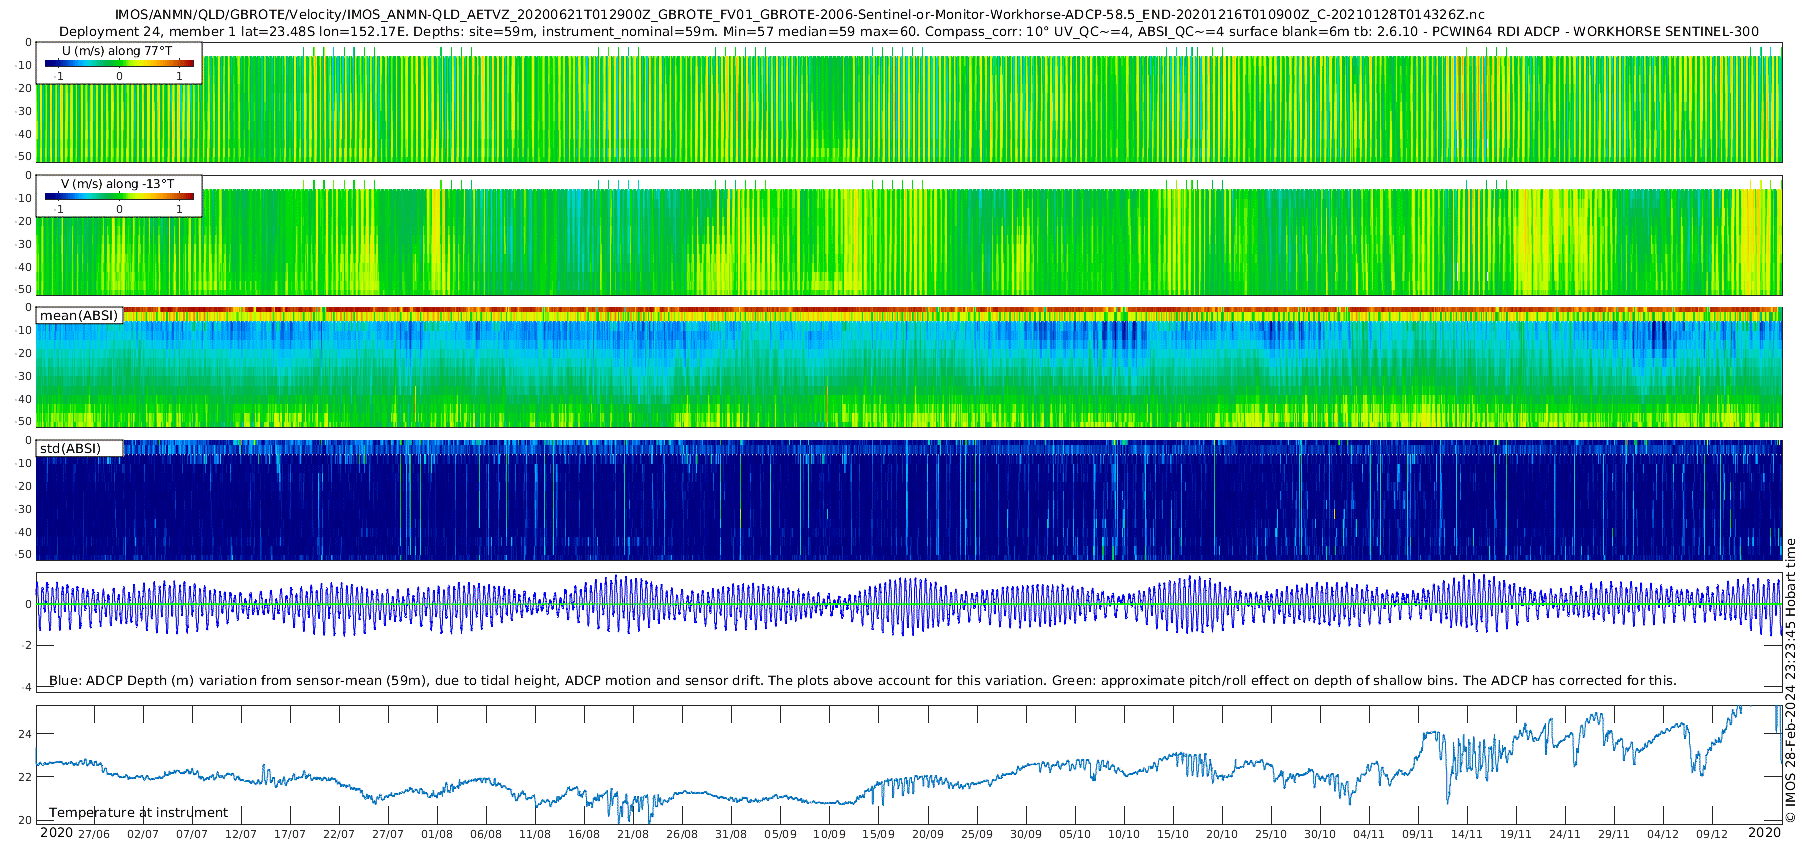The width and height of the screenshot is (1800, 850).
Task: Click the 'V (m/s) along -13°T' legend title
Action: coord(117,184)
